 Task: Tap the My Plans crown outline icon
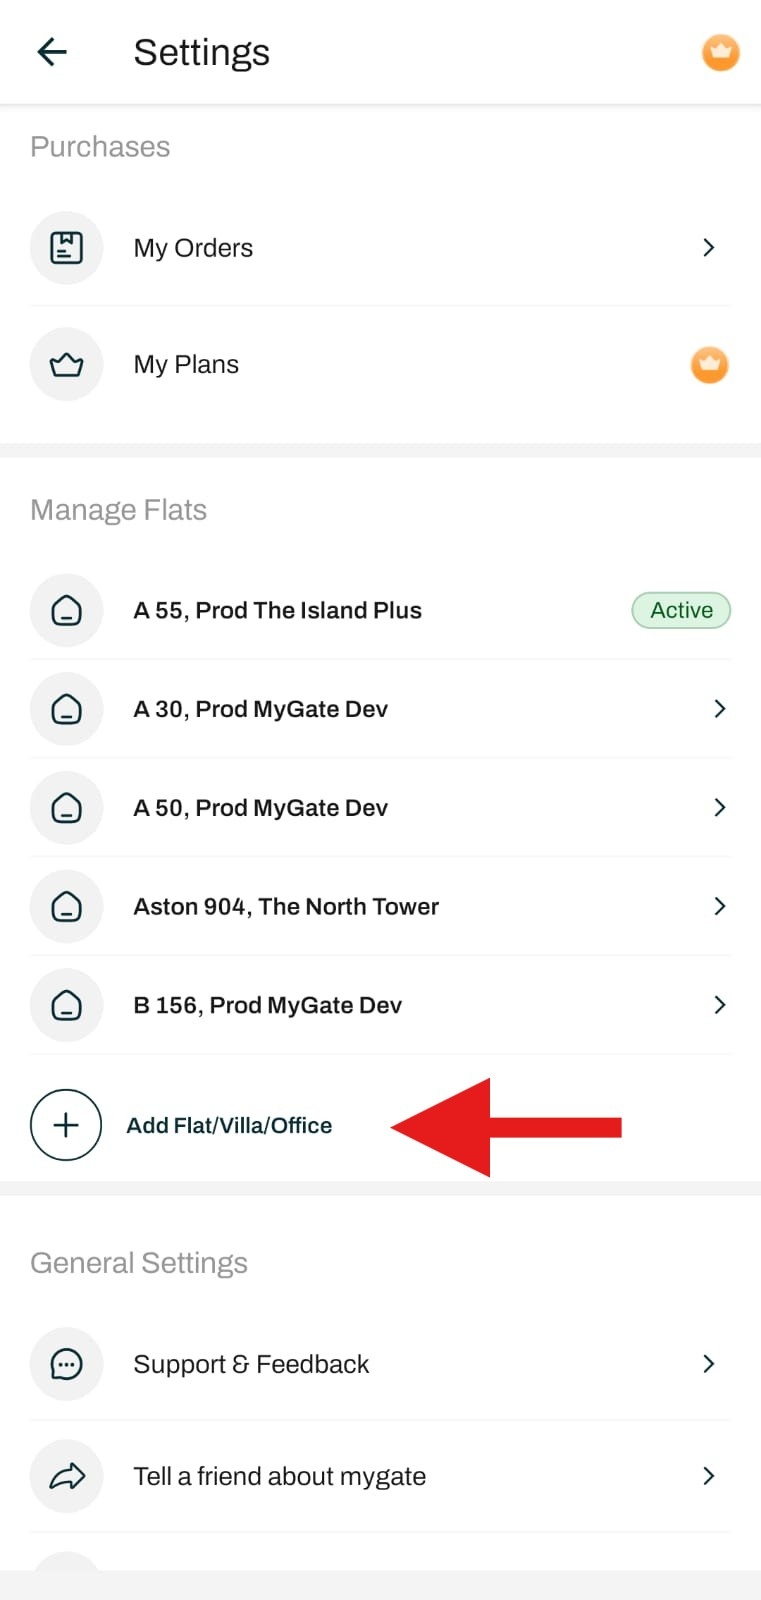click(x=67, y=364)
